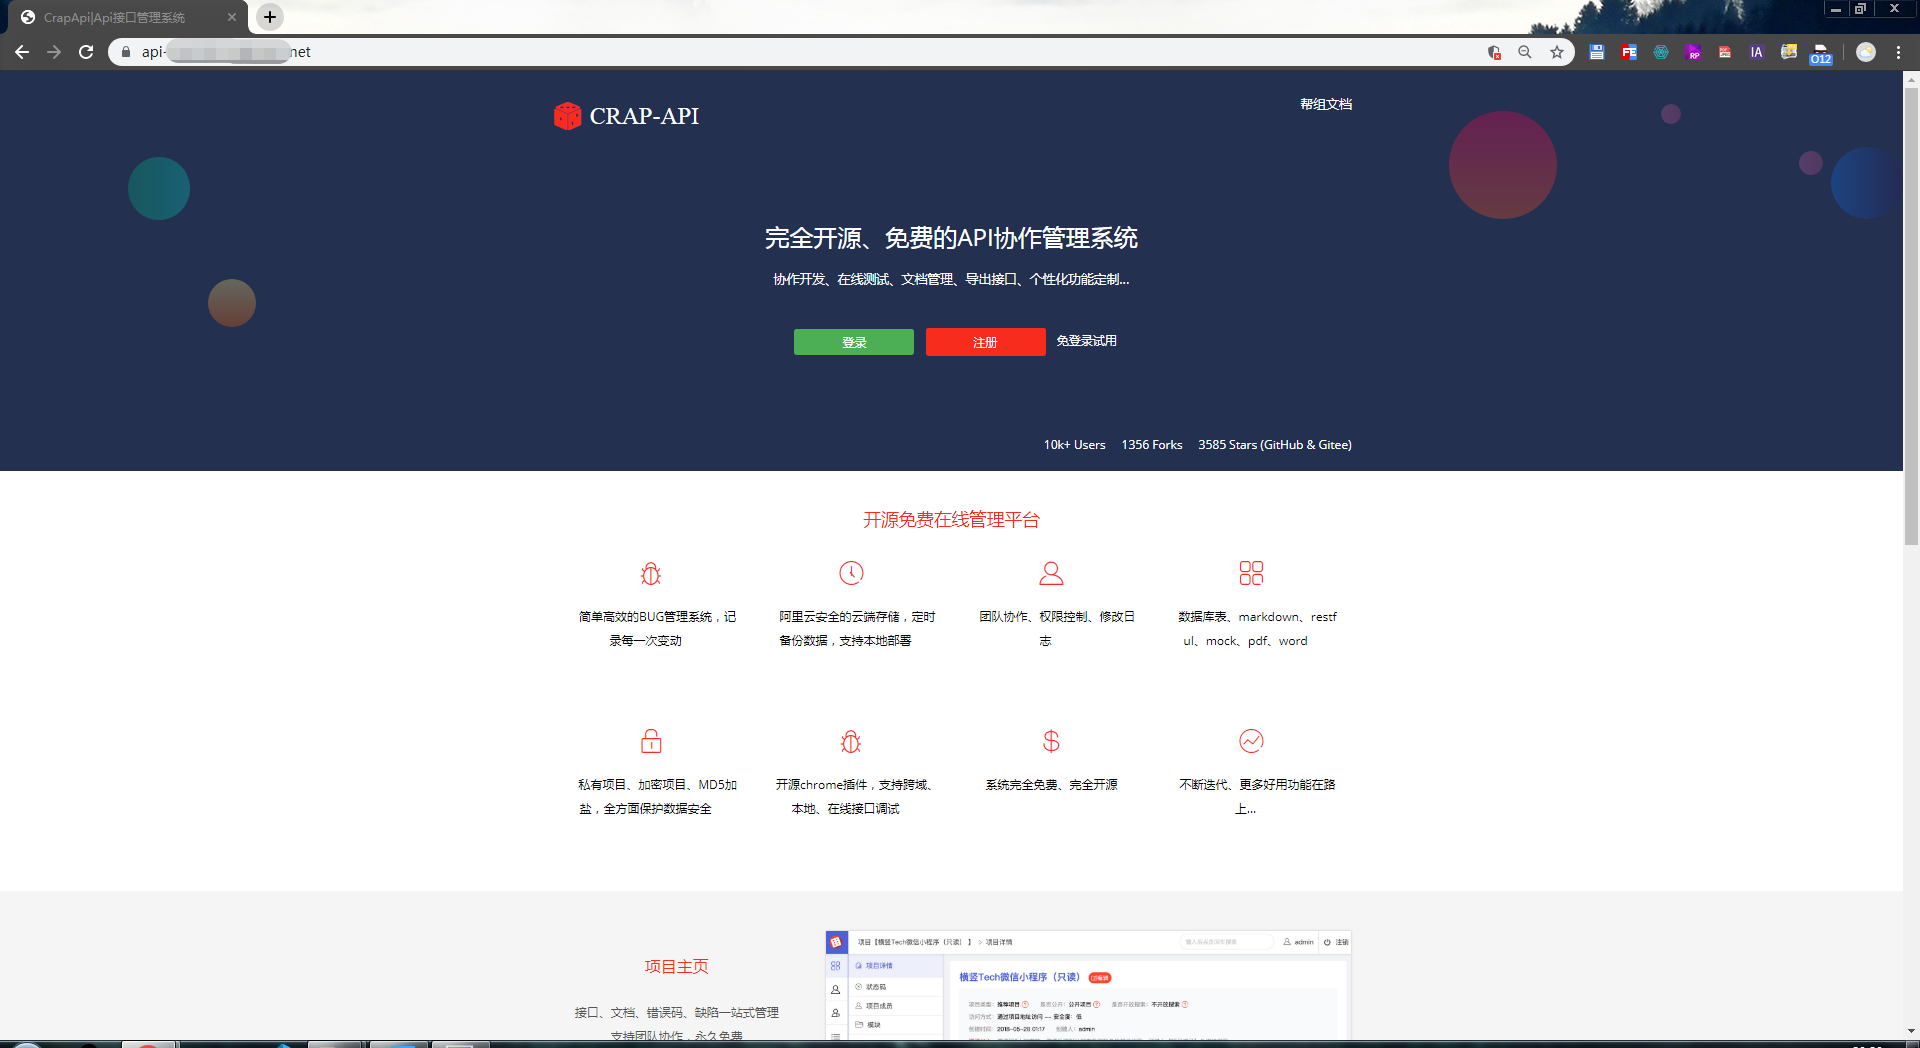Open the teal hexagon extension icon
This screenshot has width=1920, height=1048.
point(1661,52)
